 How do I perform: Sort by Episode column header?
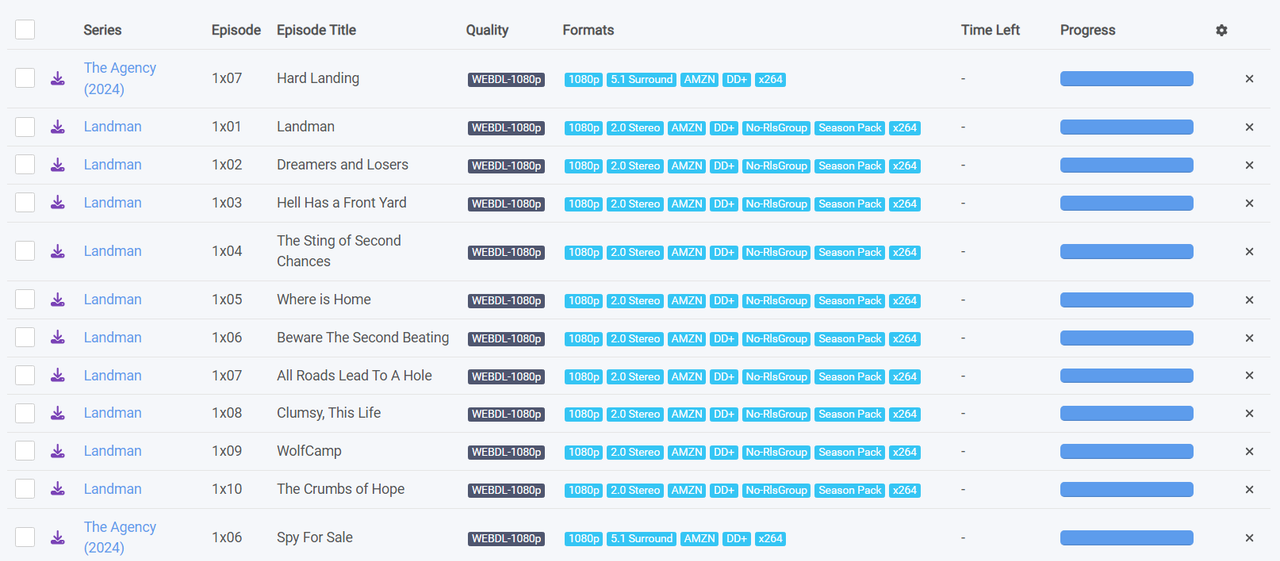click(236, 30)
